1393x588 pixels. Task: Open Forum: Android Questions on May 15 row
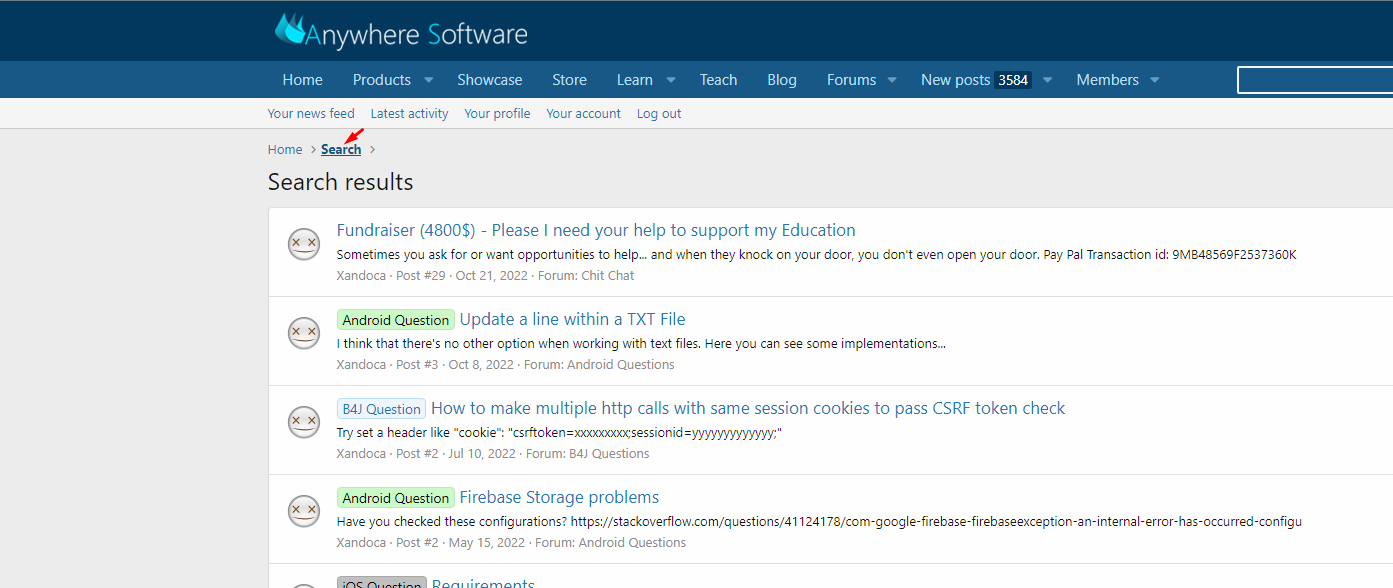click(x=611, y=542)
